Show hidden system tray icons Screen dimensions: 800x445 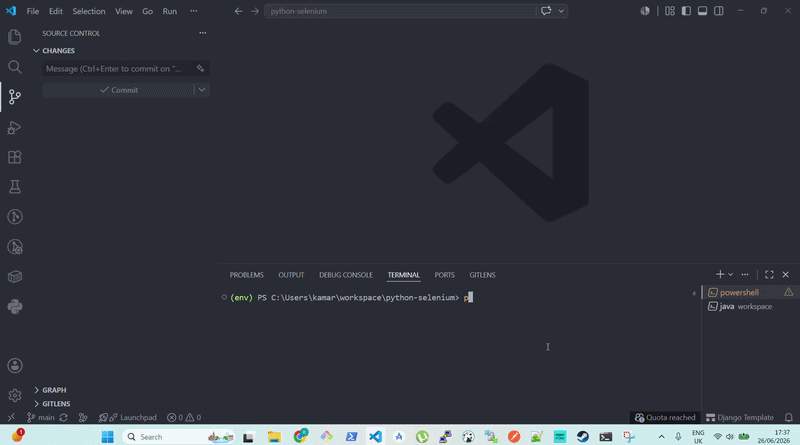[661, 437]
